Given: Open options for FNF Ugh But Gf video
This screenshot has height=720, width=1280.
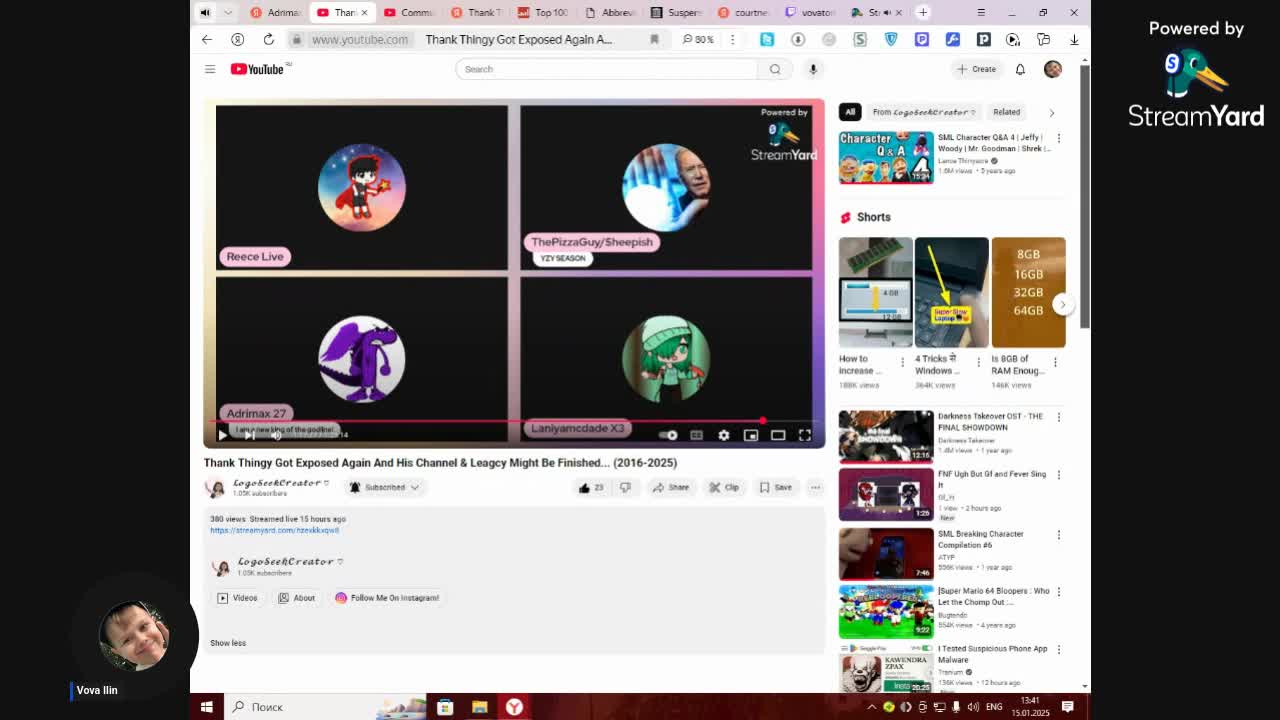Looking at the screenshot, I should pos(1059,475).
